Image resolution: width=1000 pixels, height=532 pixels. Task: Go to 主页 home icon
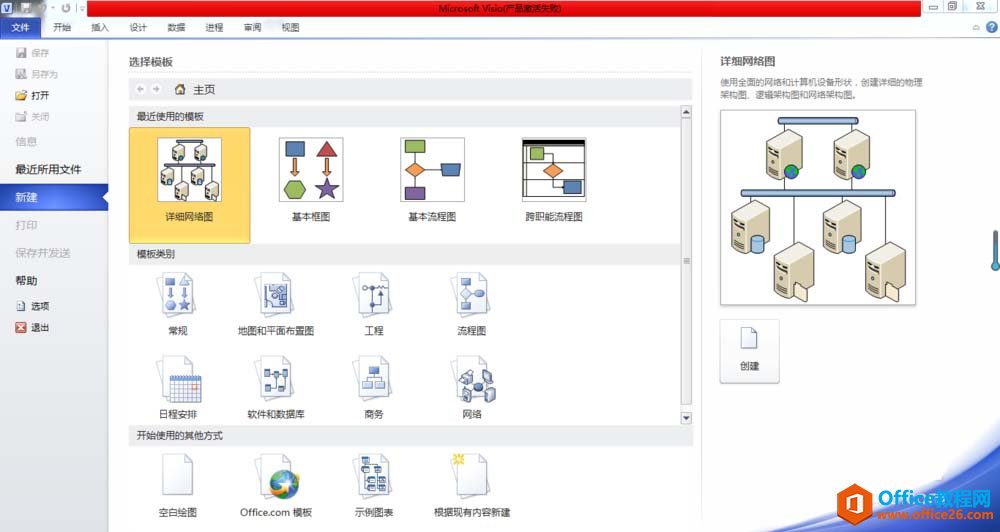(x=180, y=89)
